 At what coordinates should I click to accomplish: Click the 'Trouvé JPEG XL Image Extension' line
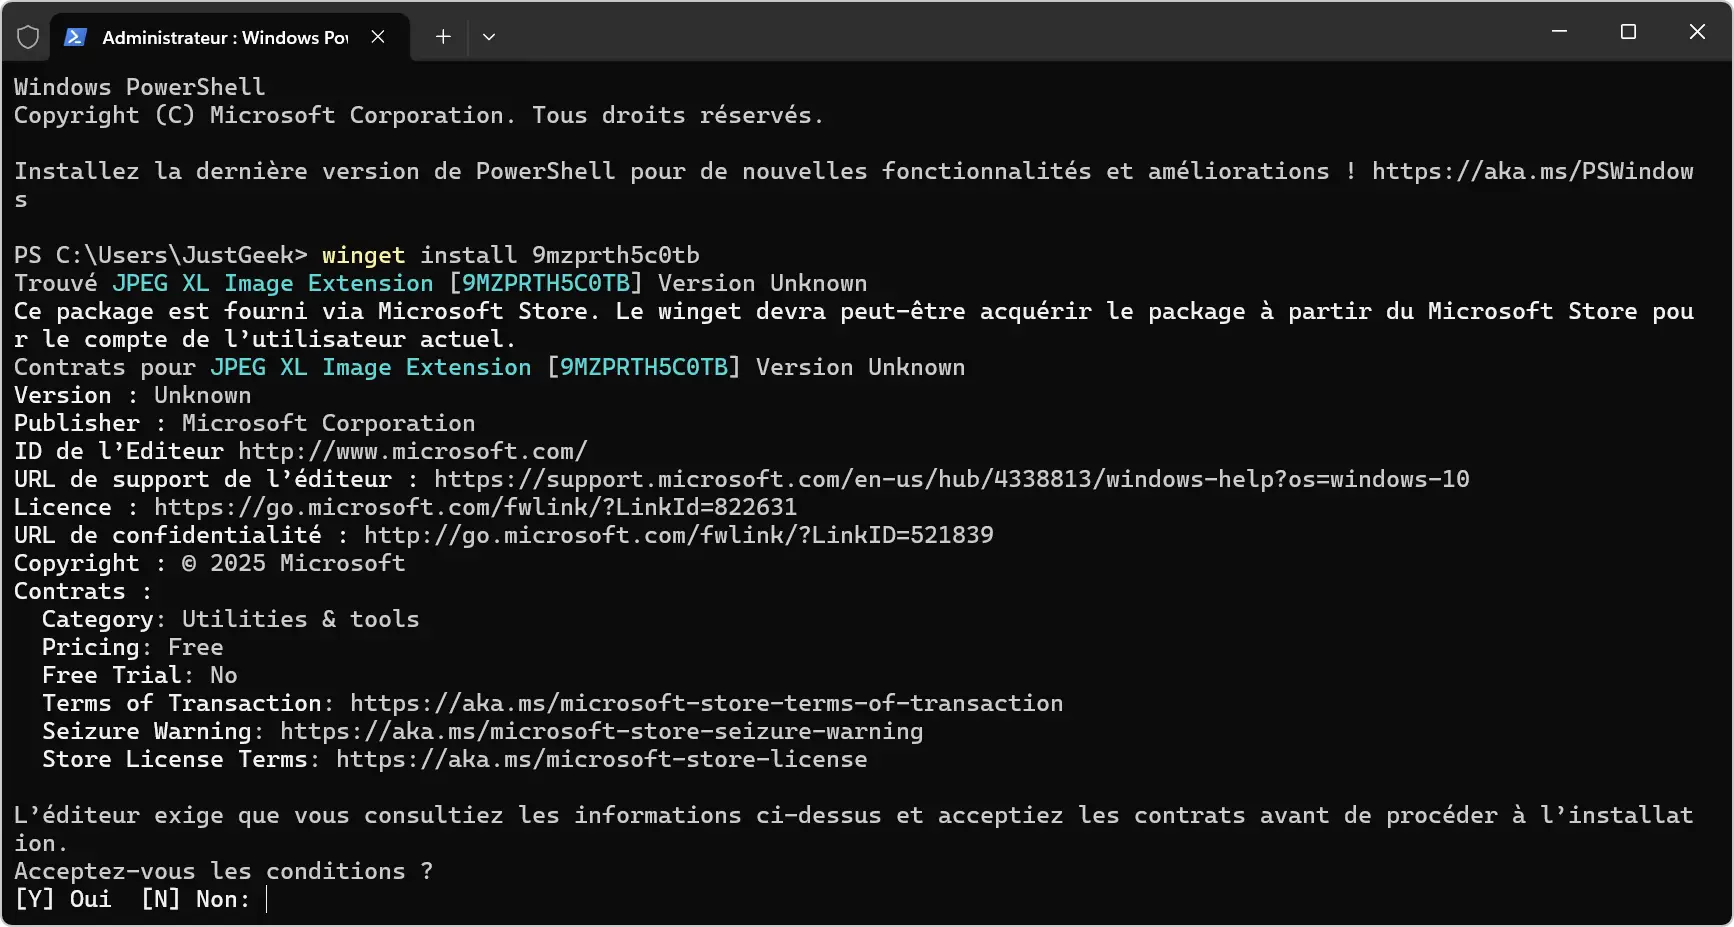click(441, 283)
